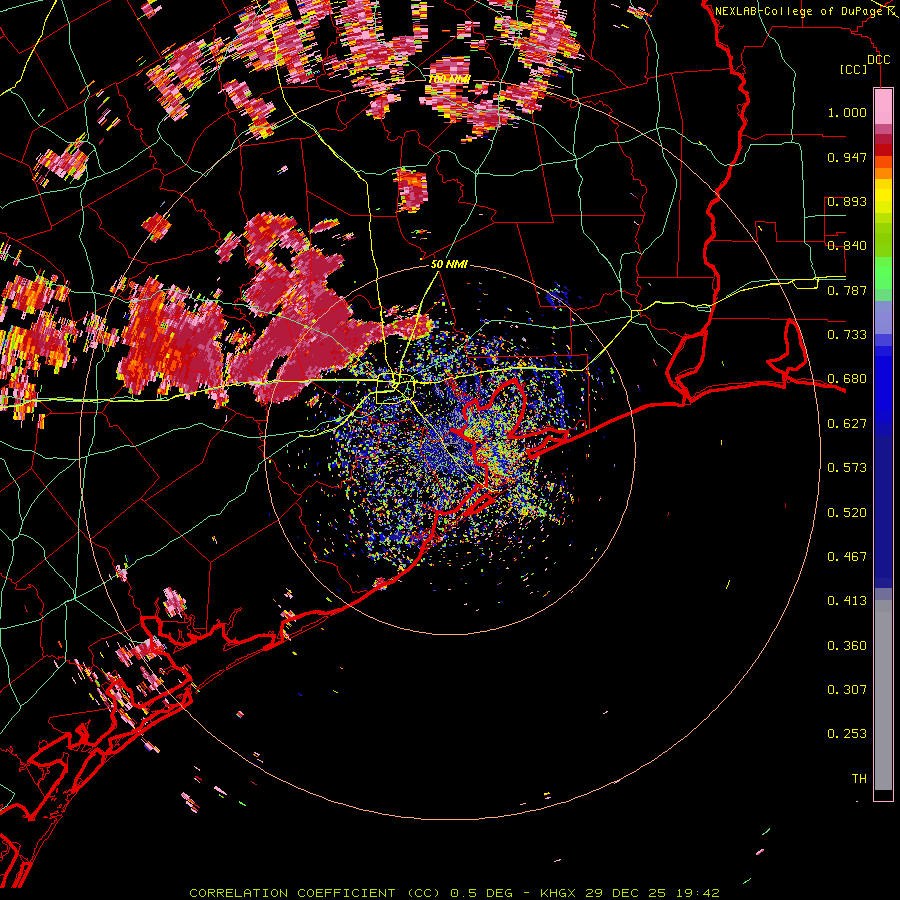Click the 0.307 color scale label
The width and height of the screenshot is (900, 900).
pyautogui.click(x=847, y=689)
